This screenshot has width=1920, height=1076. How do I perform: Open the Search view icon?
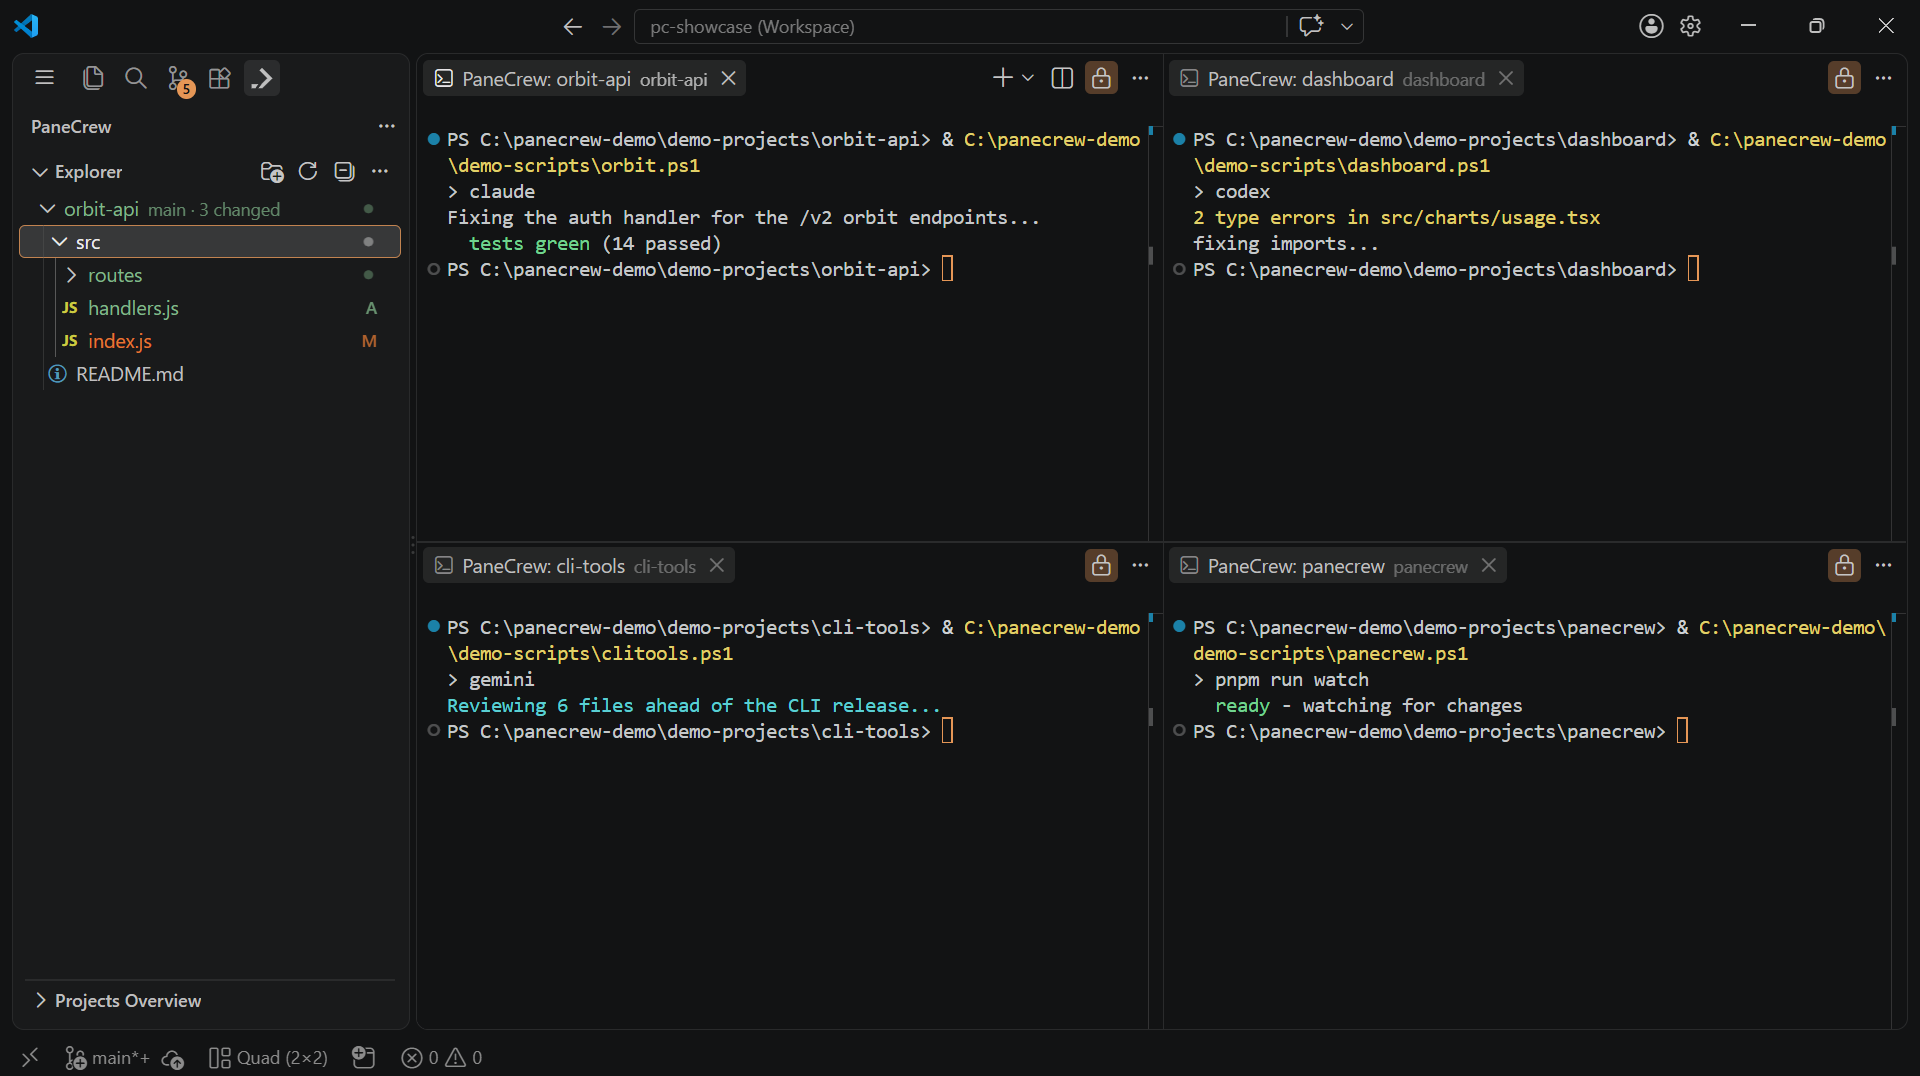135,78
